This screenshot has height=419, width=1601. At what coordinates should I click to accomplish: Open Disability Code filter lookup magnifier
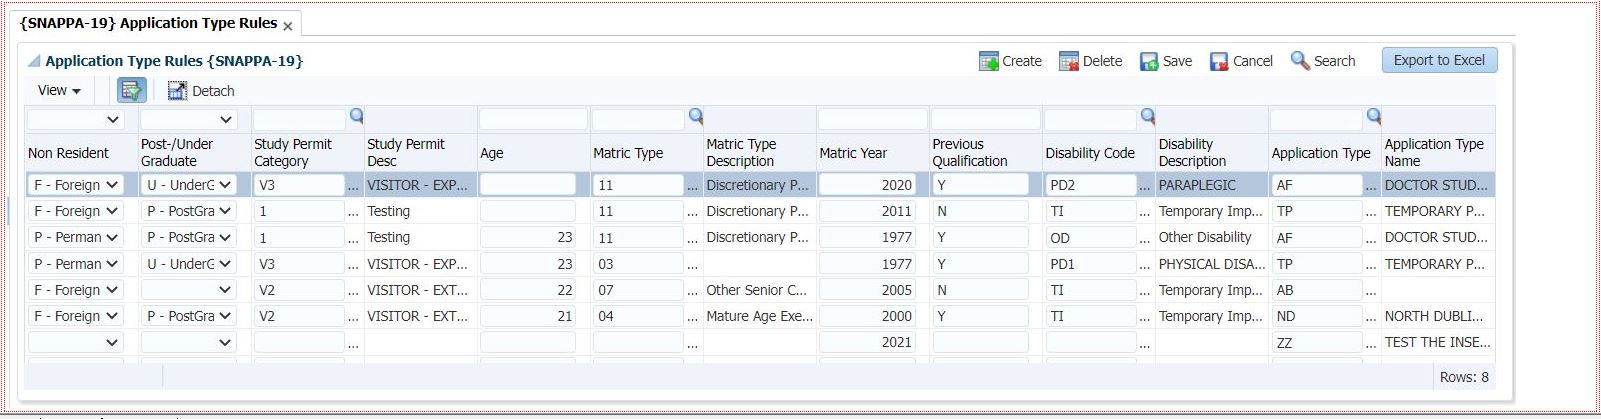click(1148, 117)
